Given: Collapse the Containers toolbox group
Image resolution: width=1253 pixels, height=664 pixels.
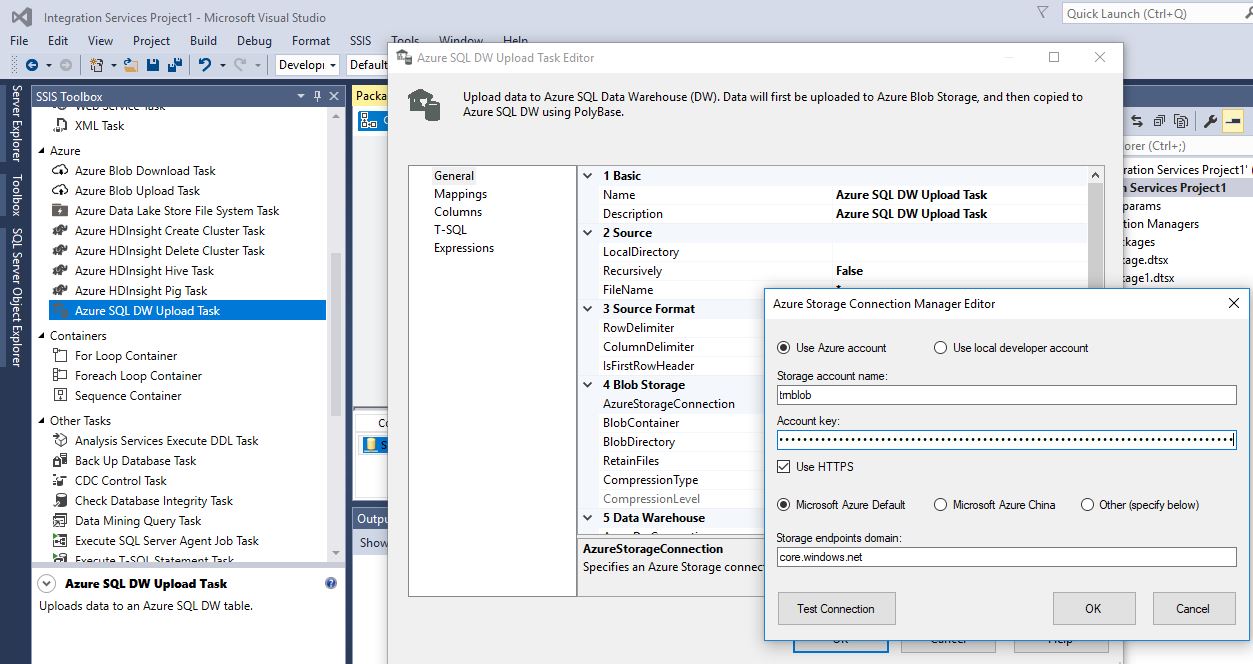Looking at the screenshot, I should pos(41,336).
